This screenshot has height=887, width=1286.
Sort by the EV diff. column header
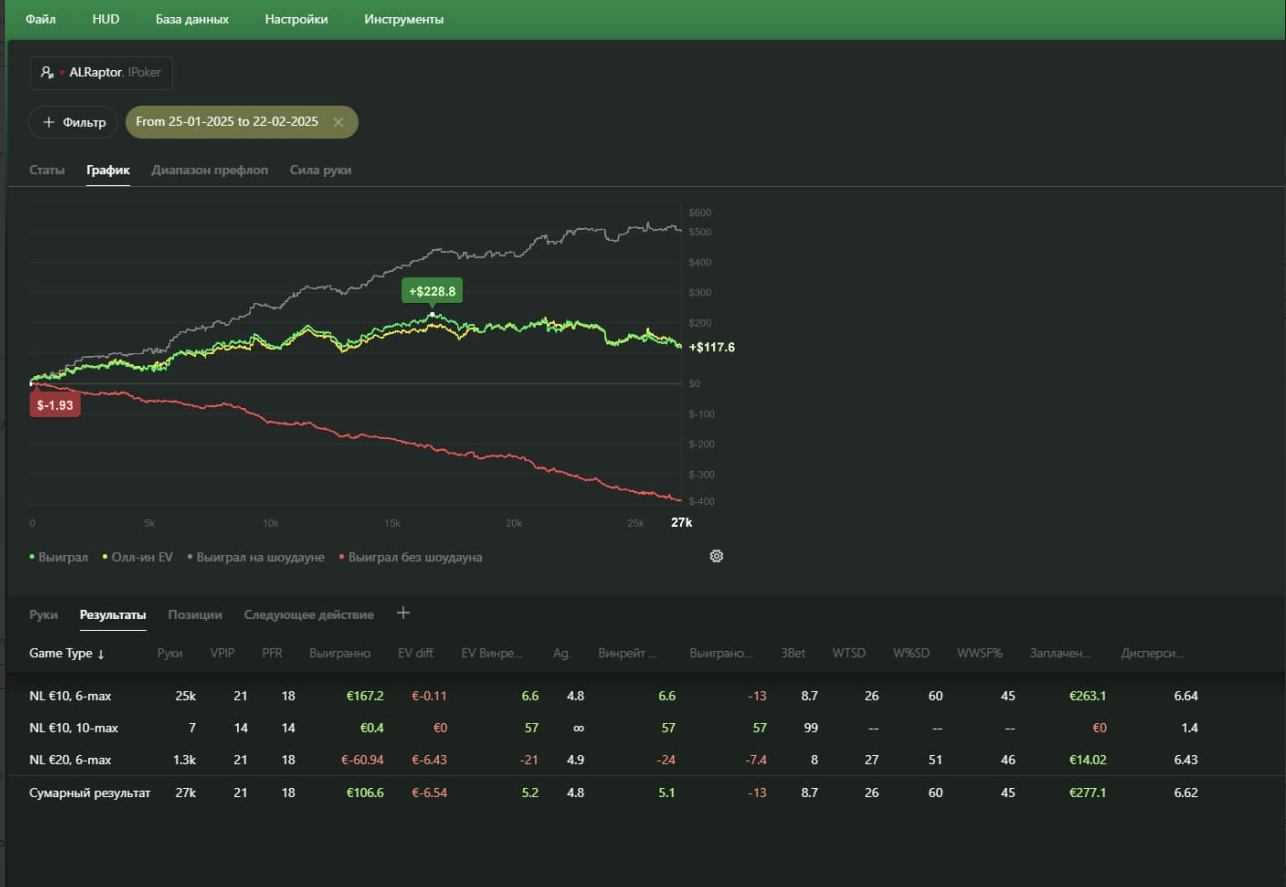tap(416, 653)
